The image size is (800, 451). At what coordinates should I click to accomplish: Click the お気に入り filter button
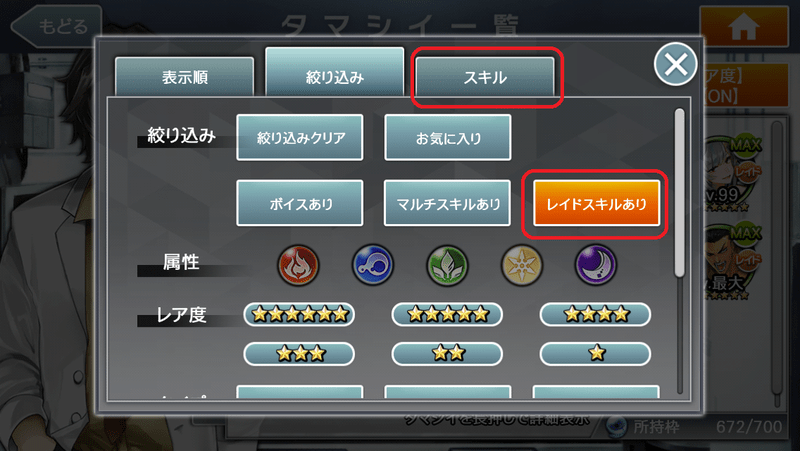pyautogui.click(x=447, y=138)
